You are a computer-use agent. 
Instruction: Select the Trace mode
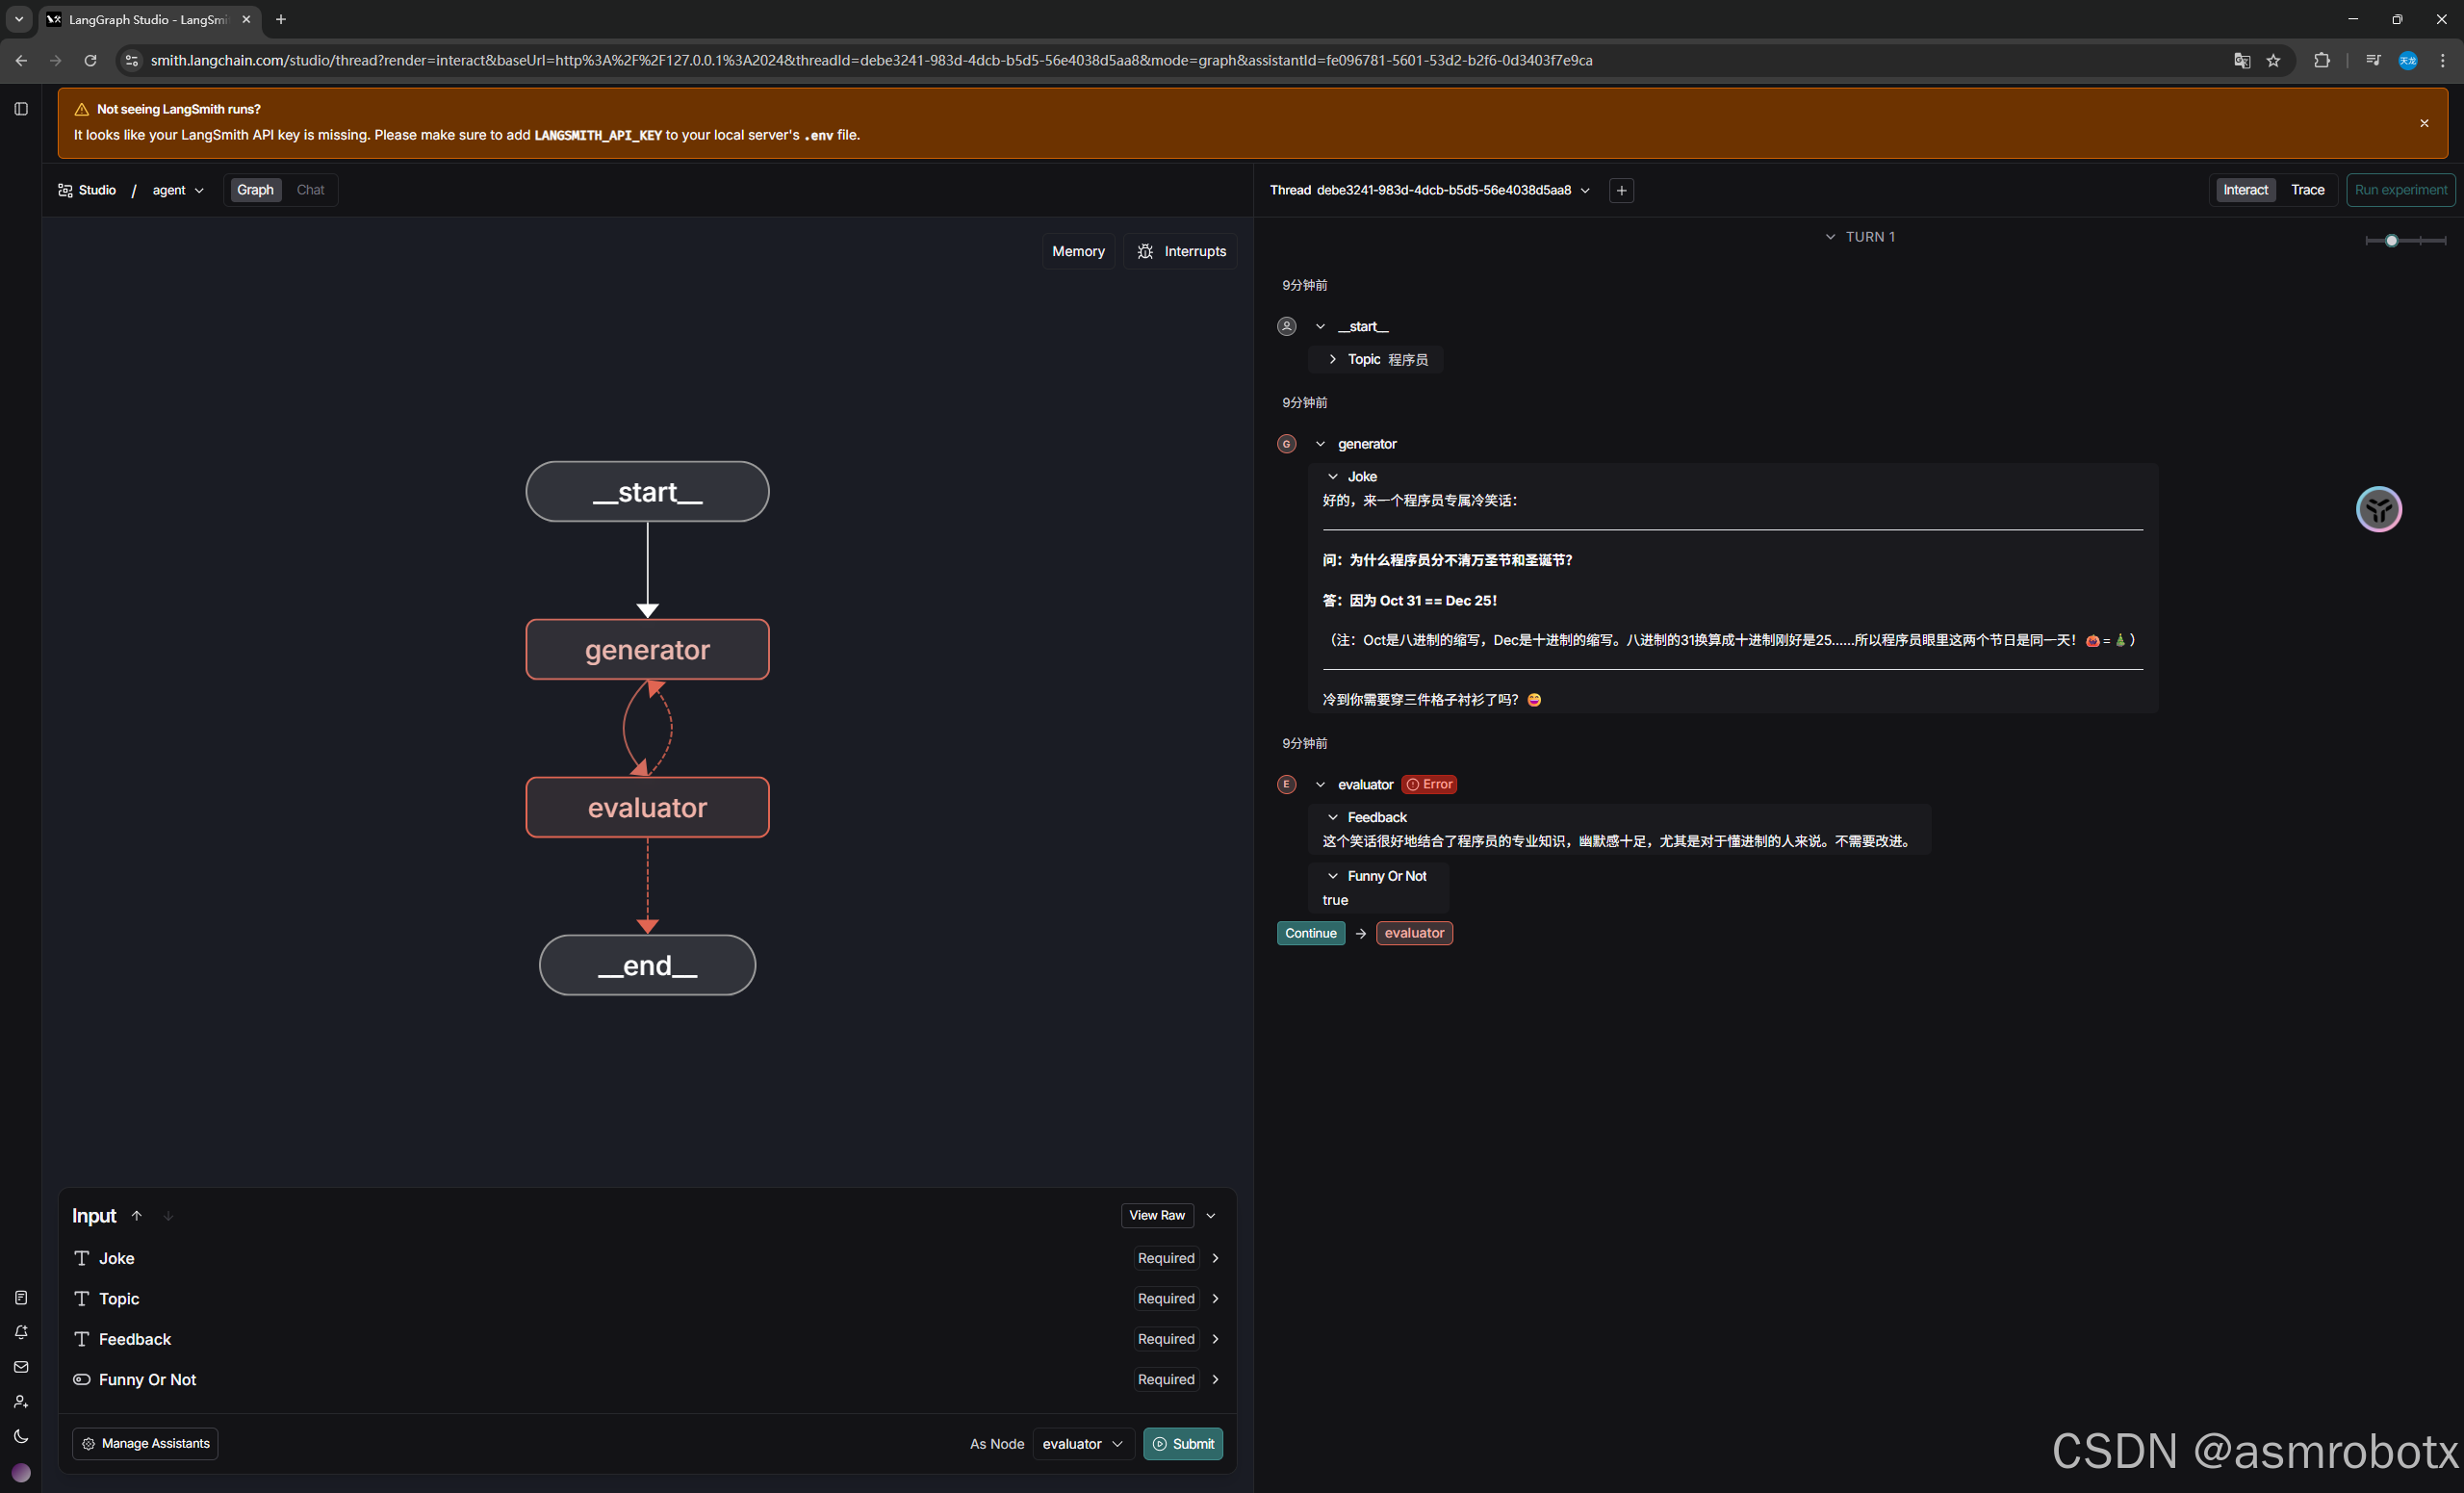point(2307,190)
